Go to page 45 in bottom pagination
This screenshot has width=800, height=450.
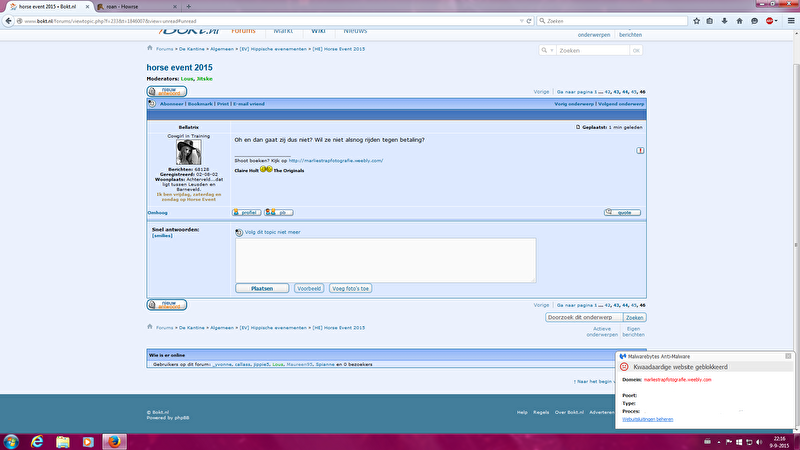634,304
